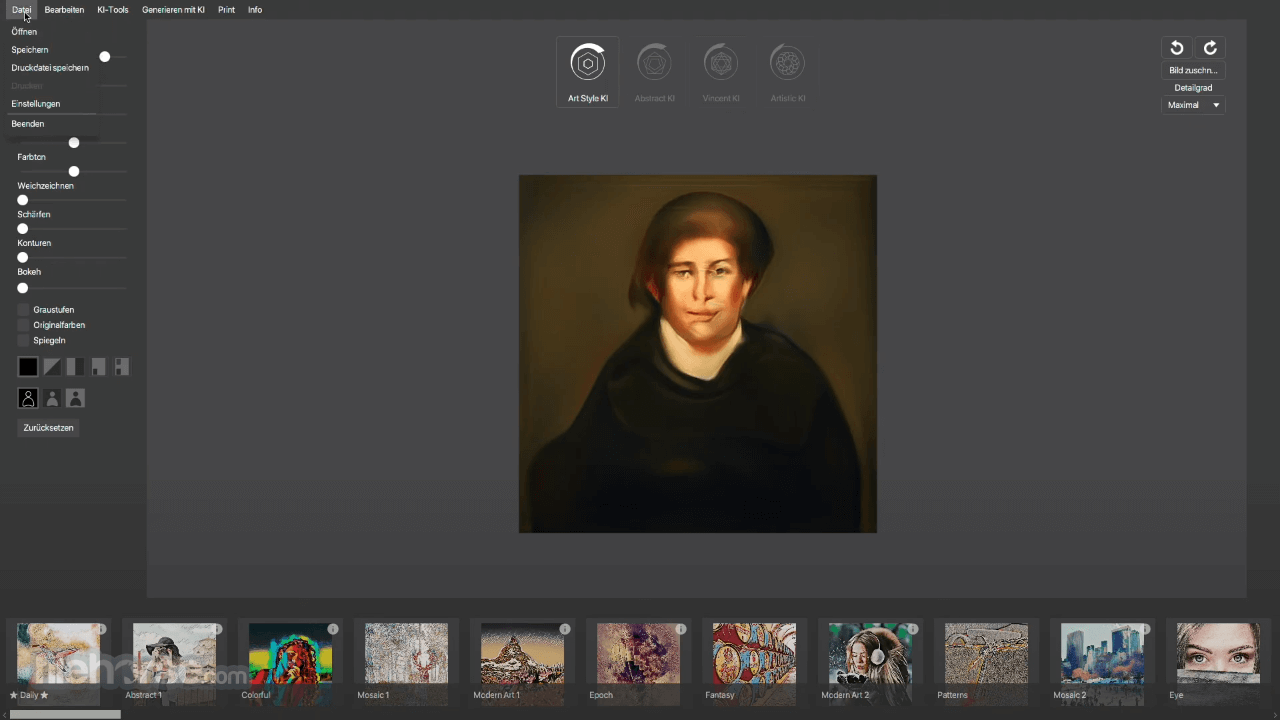The width and height of the screenshot is (1280, 720).
Task: Undo with the counter-clockwise arrow icon
Action: point(1177,48)
